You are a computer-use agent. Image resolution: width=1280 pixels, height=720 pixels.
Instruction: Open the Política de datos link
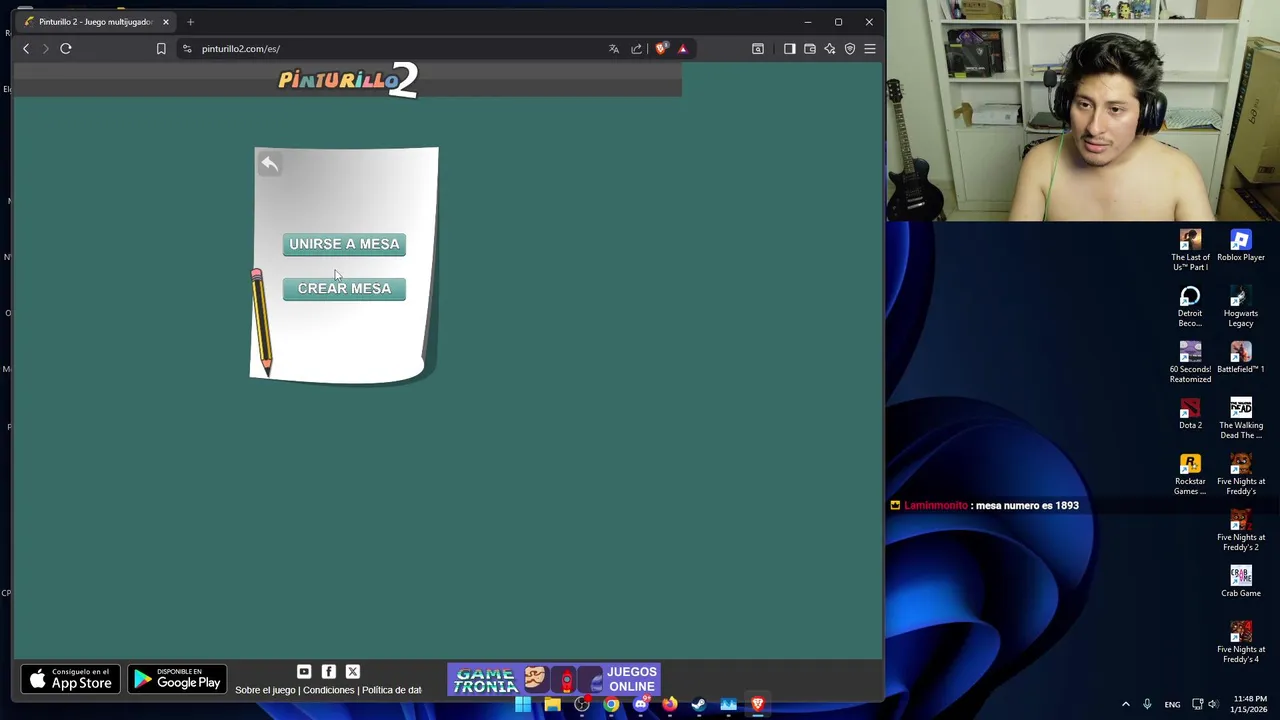pyautogui.click(x=391, y=690)
